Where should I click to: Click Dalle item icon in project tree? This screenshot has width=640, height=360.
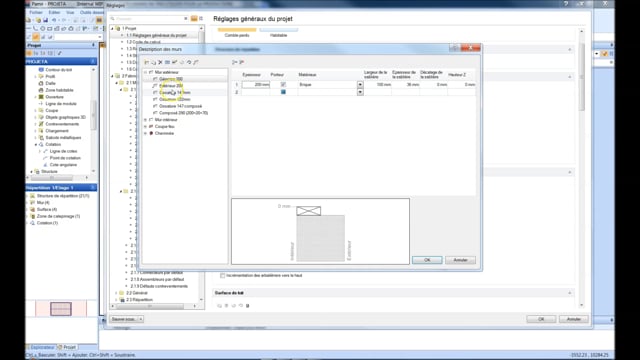tap(41, 83)
